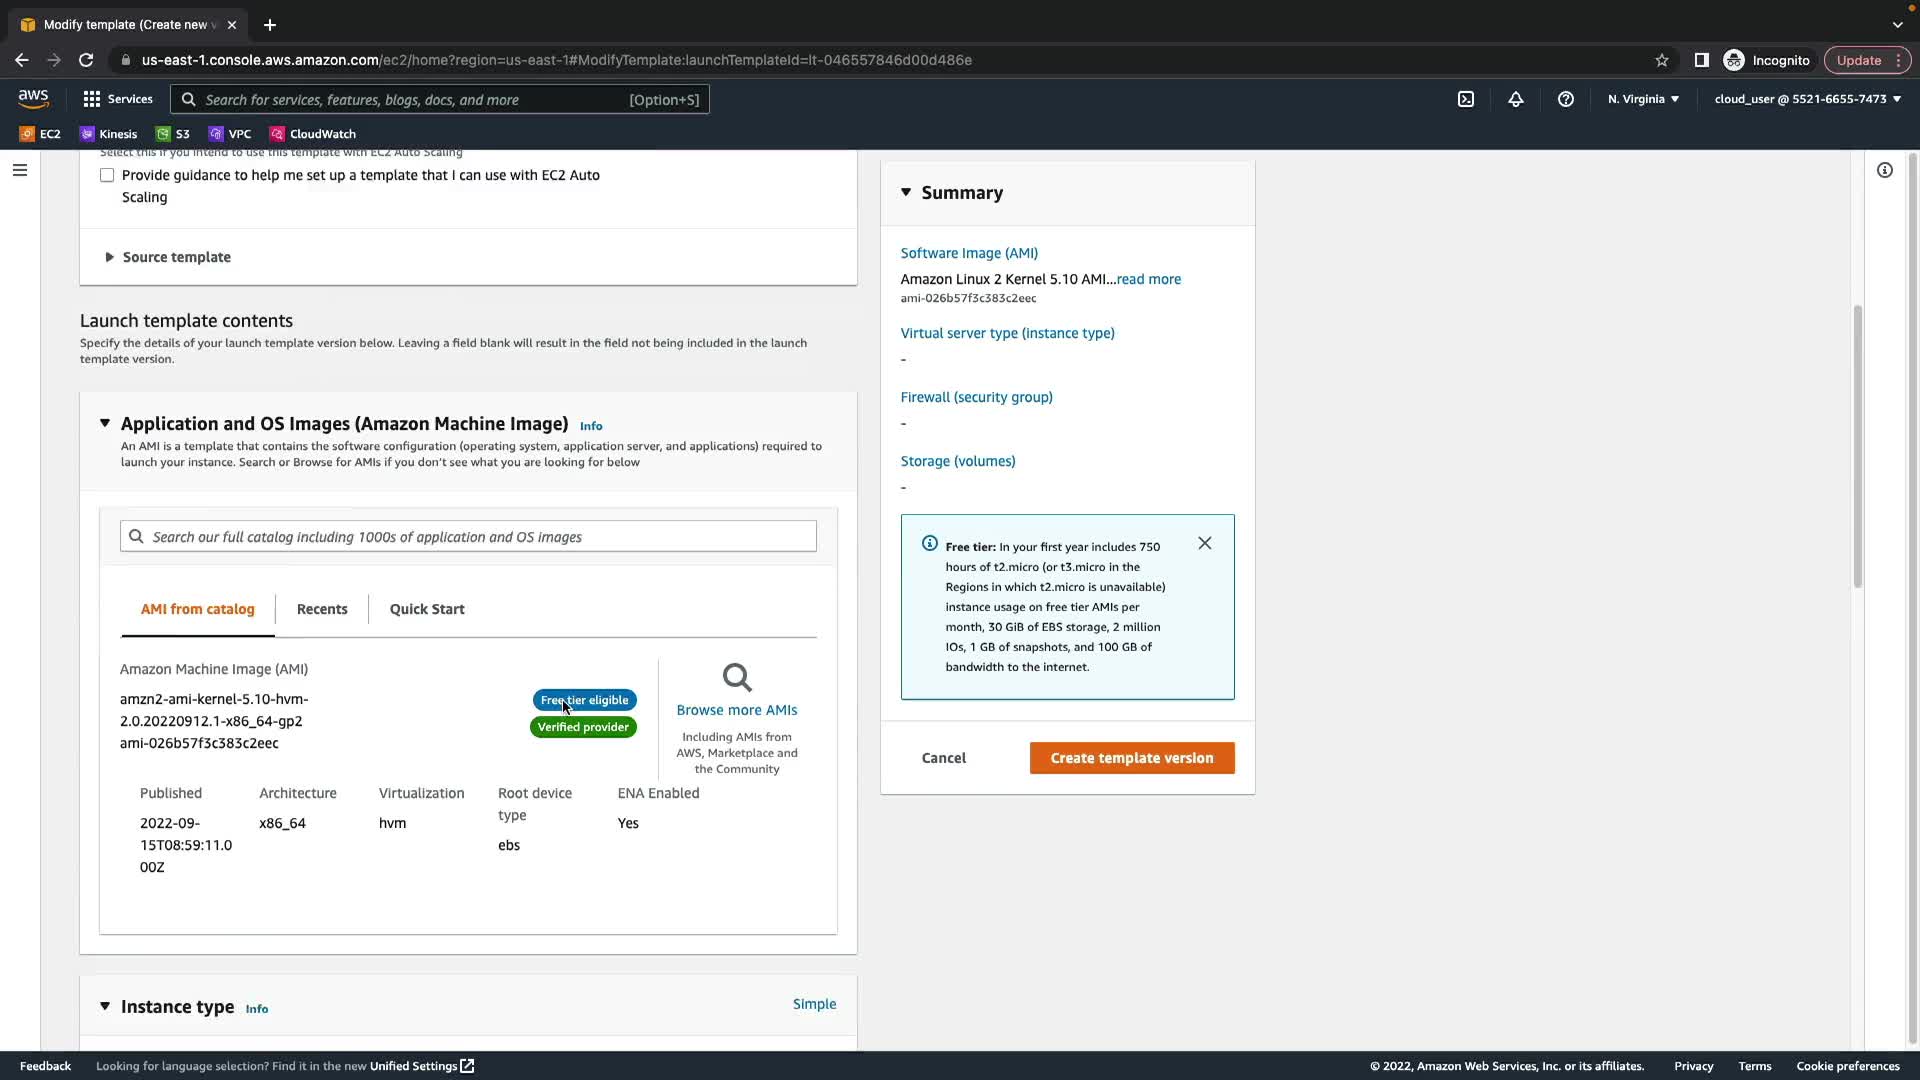Click the AWS logo home icon

pyautogui.click(x=33, y=98)
